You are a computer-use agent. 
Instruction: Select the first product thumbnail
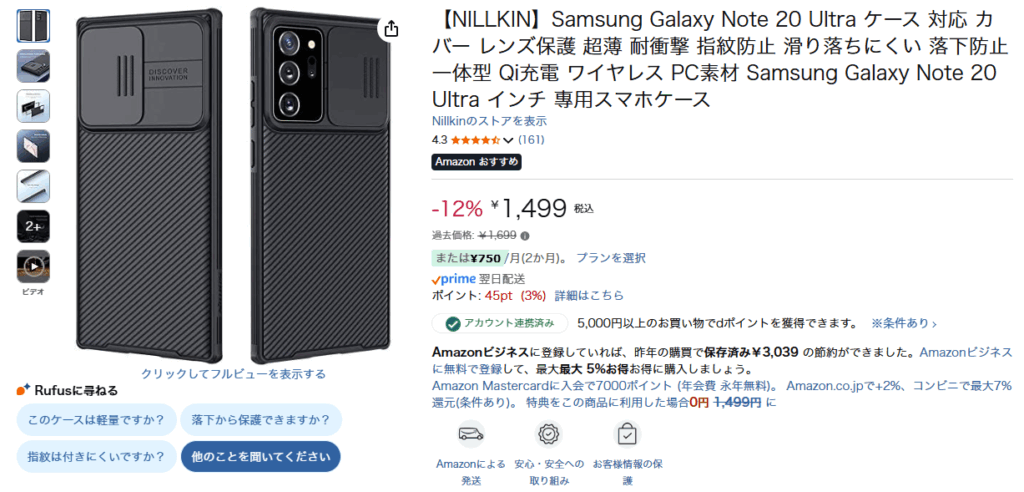[x=33, y=26]
